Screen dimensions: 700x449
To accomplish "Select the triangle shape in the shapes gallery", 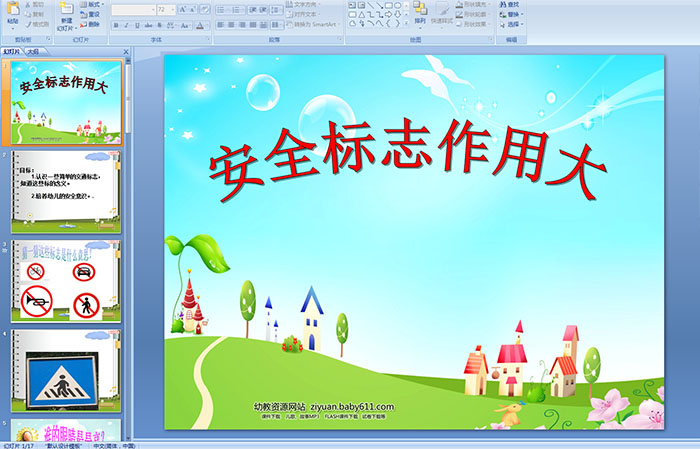I will (362, 15).
